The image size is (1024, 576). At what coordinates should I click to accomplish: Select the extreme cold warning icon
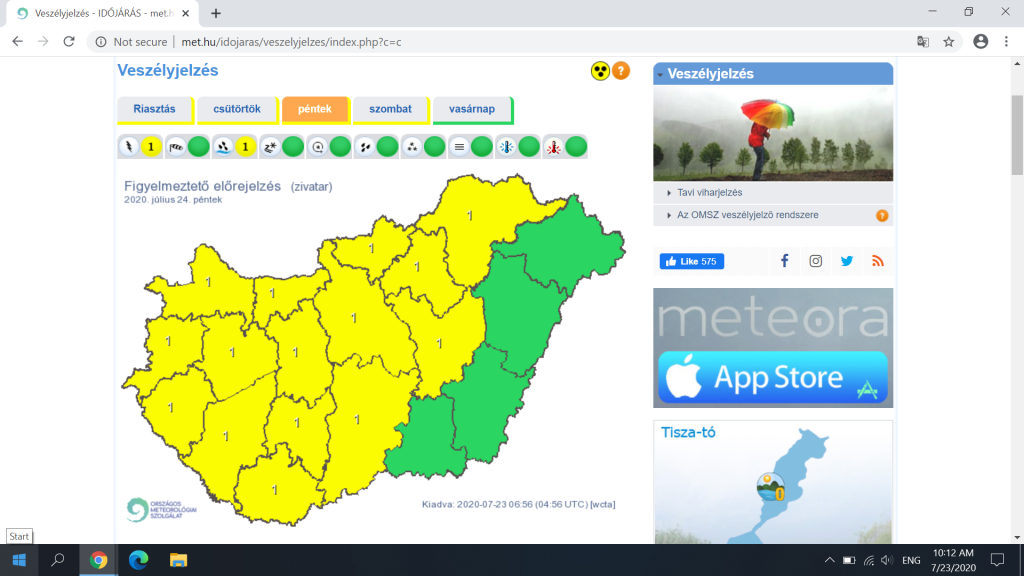[x=506, y=147]
